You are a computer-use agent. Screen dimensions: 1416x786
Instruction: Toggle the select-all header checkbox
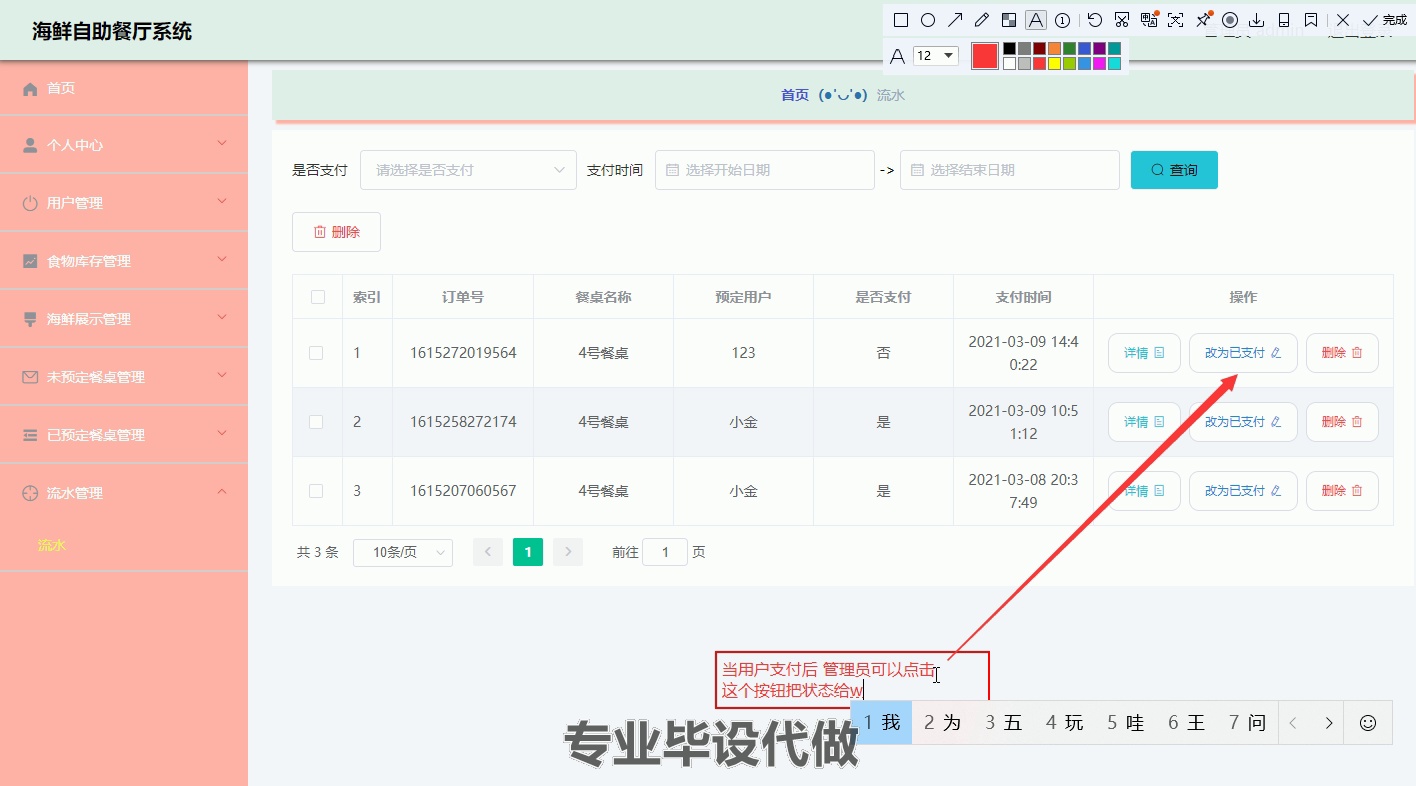click(318, 297)
